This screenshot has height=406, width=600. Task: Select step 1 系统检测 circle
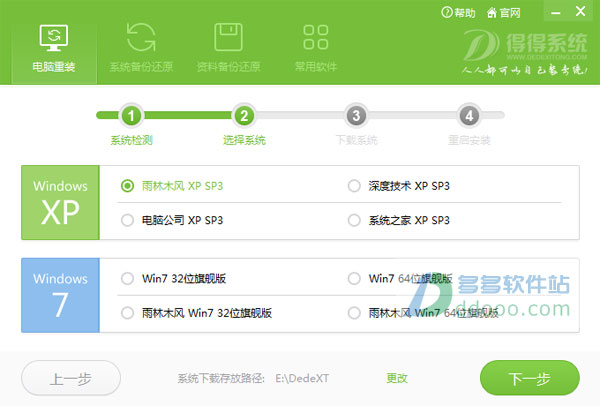(x=131, y=116)
